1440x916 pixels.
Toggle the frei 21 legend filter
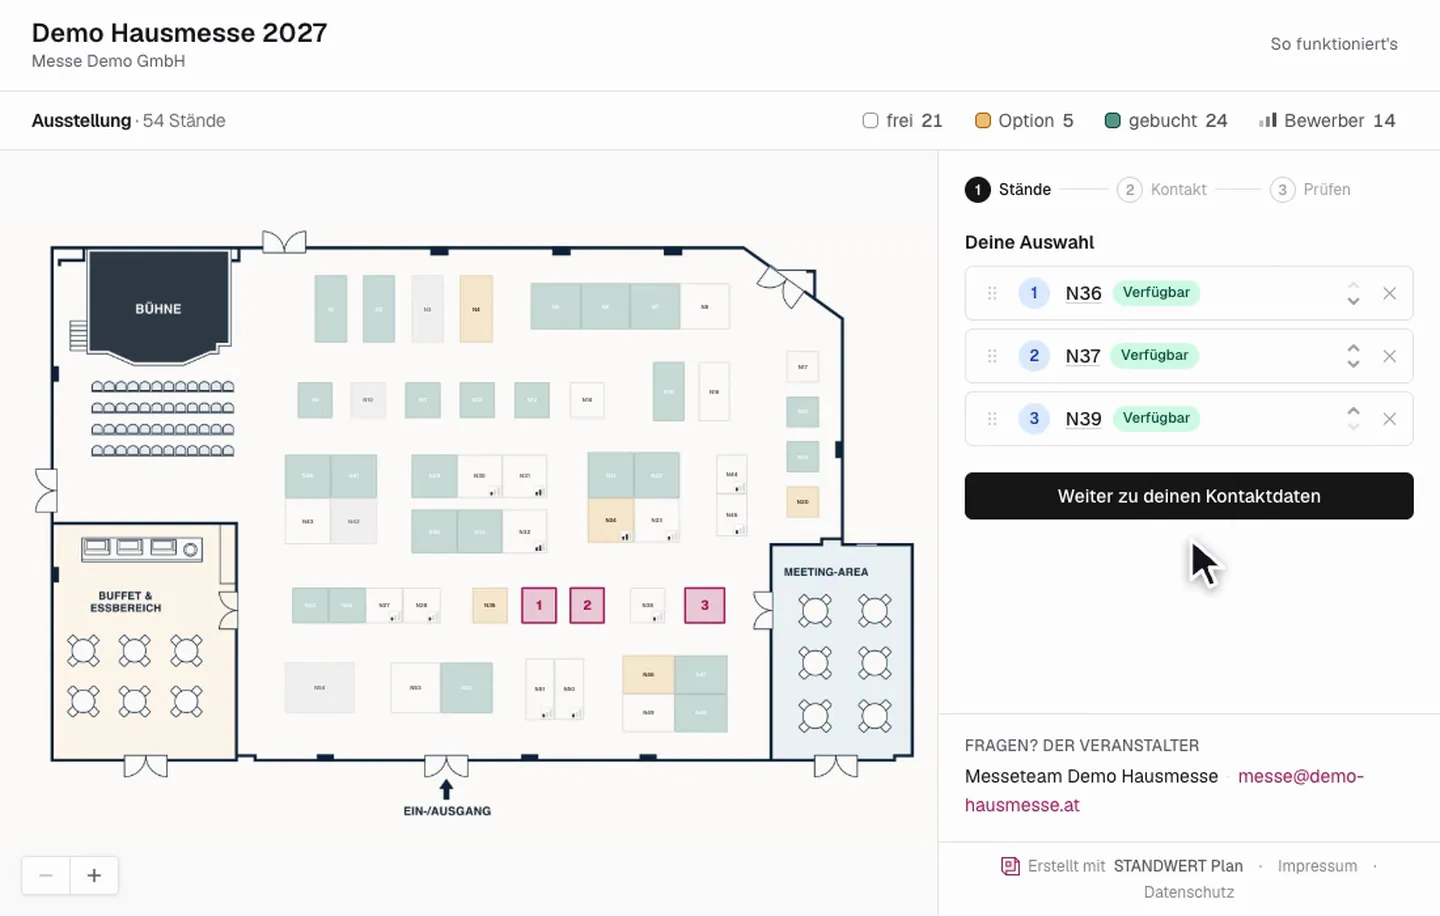pos(902,120)
